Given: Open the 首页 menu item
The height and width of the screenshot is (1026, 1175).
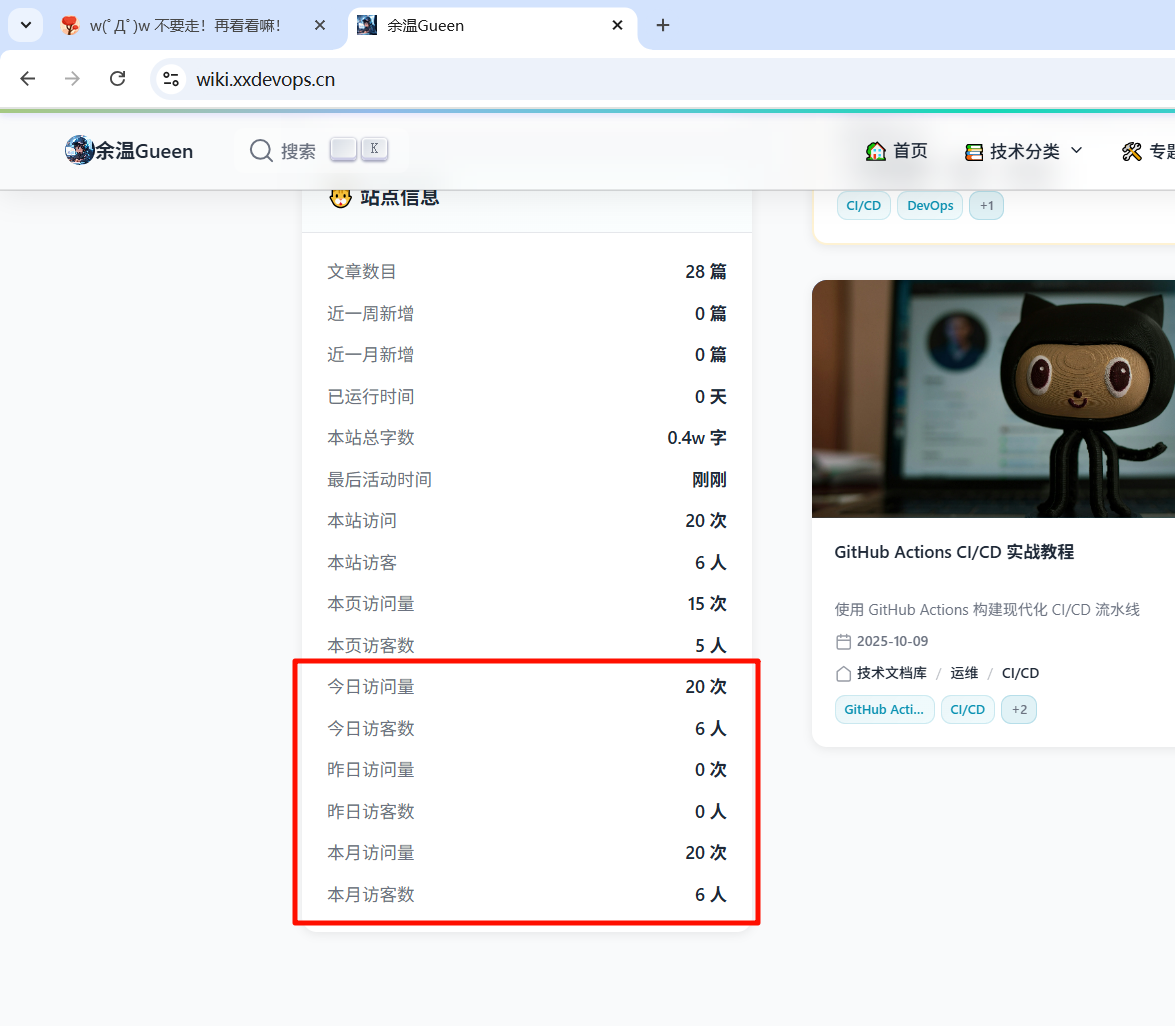Looking at the screenshot, I should 909,151.
